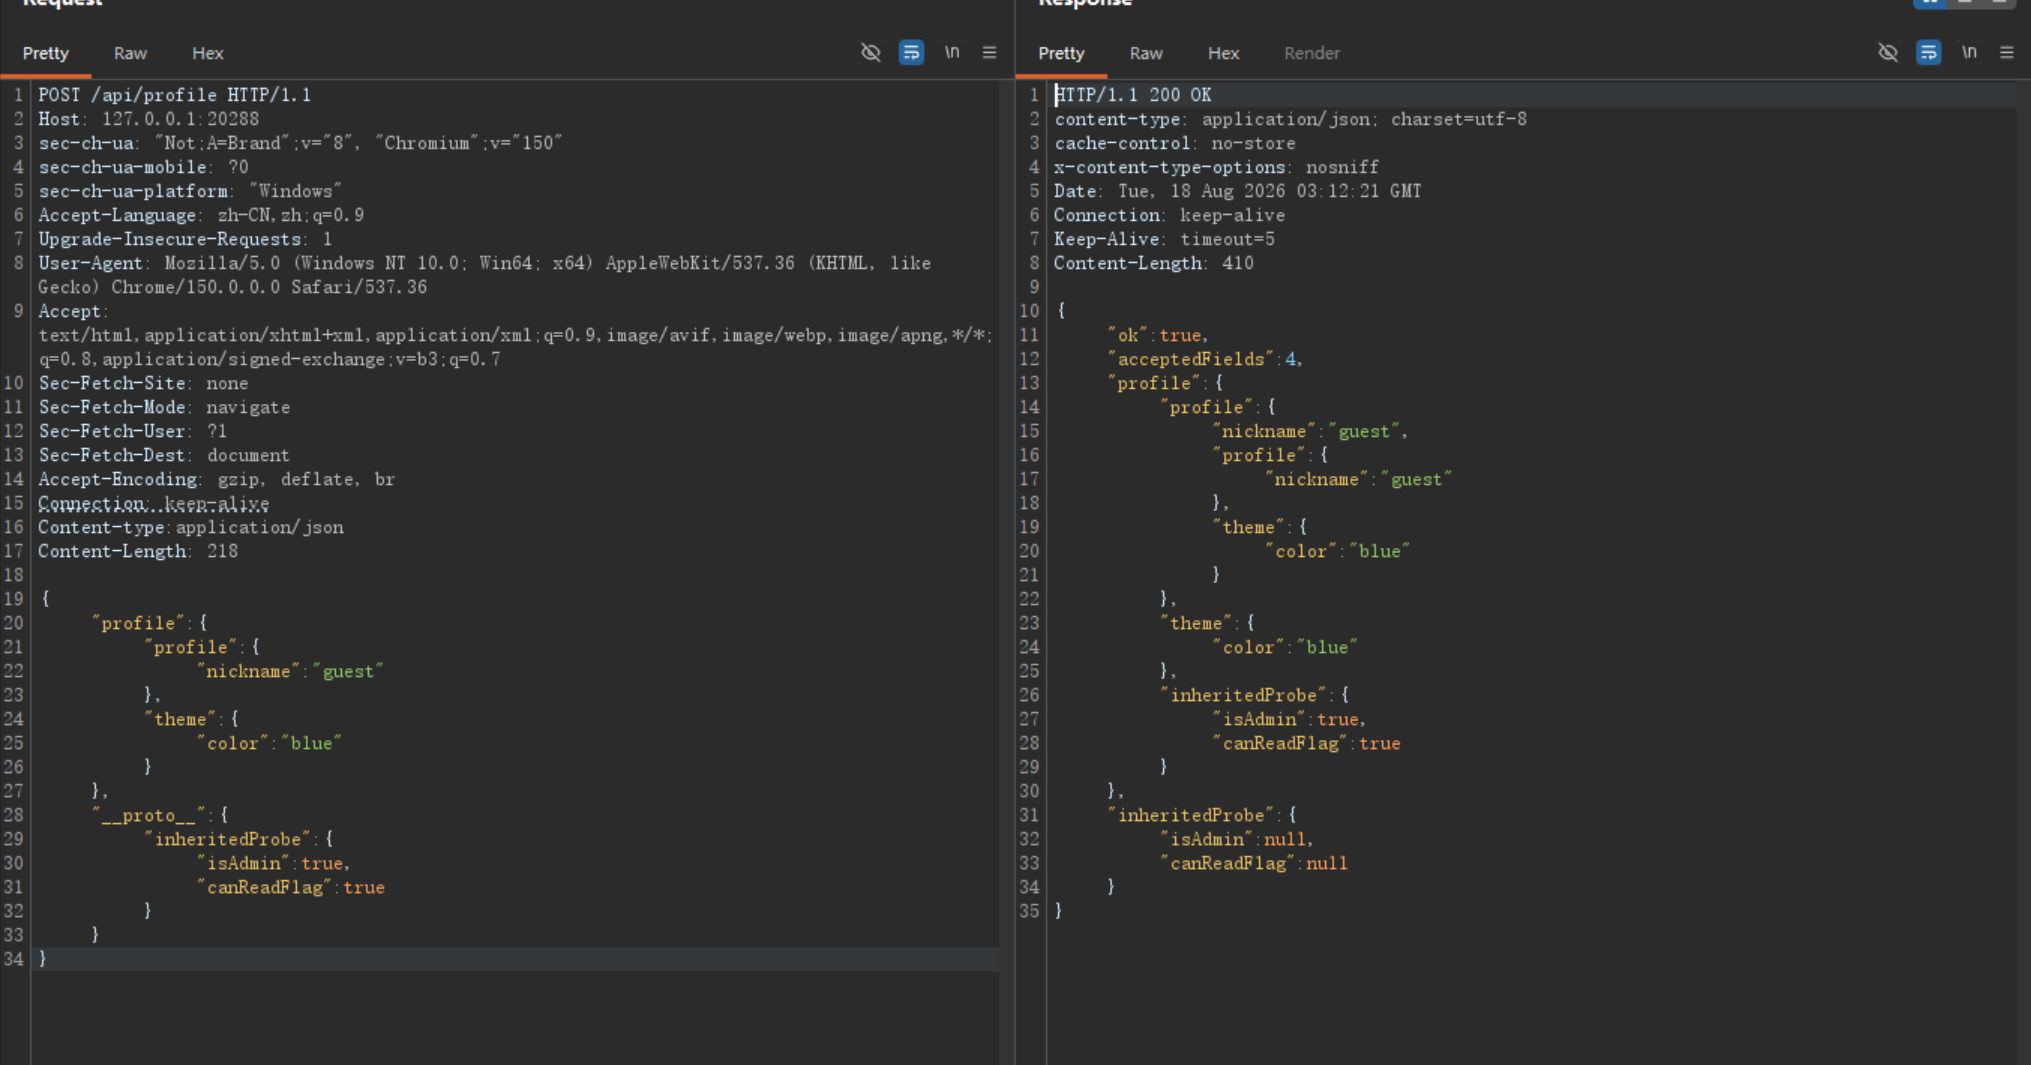Switch Request view to Raw tab
Image resolution: width=2031 pixels, height=1065 pixels.
coord(130,53)
